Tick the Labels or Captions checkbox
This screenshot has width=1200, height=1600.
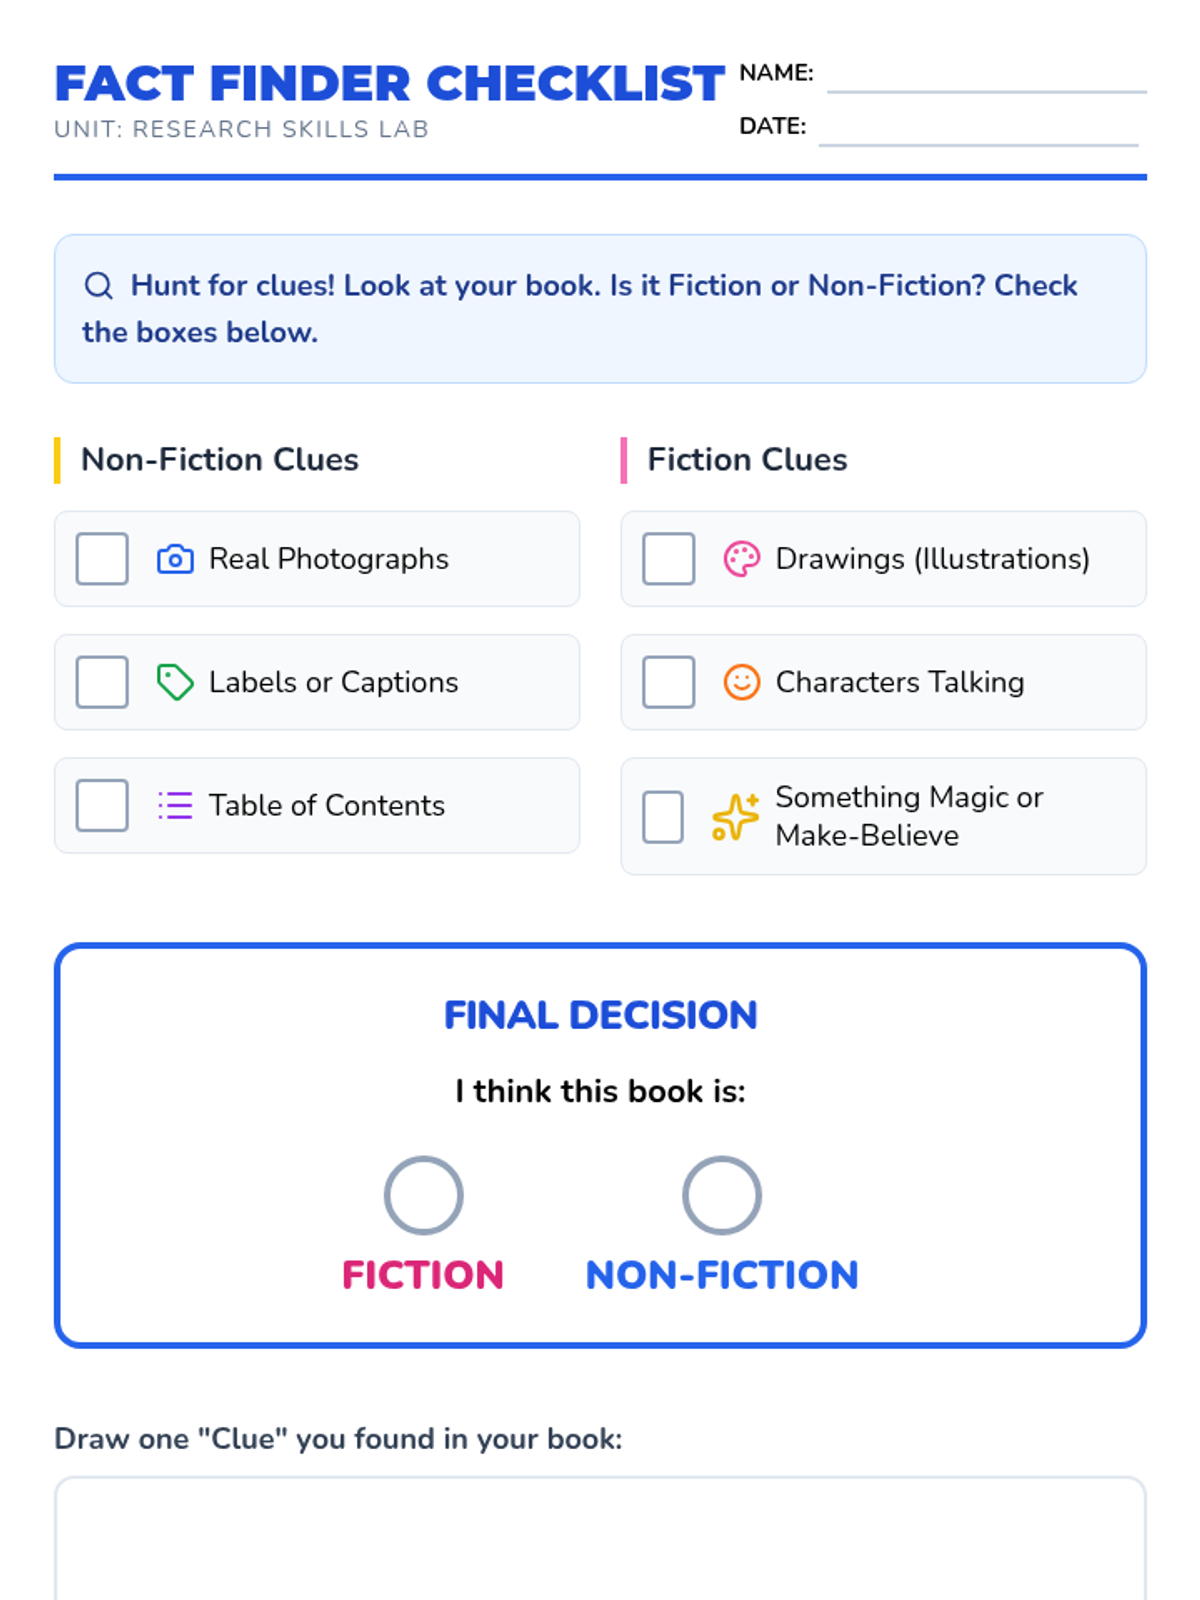102,682
